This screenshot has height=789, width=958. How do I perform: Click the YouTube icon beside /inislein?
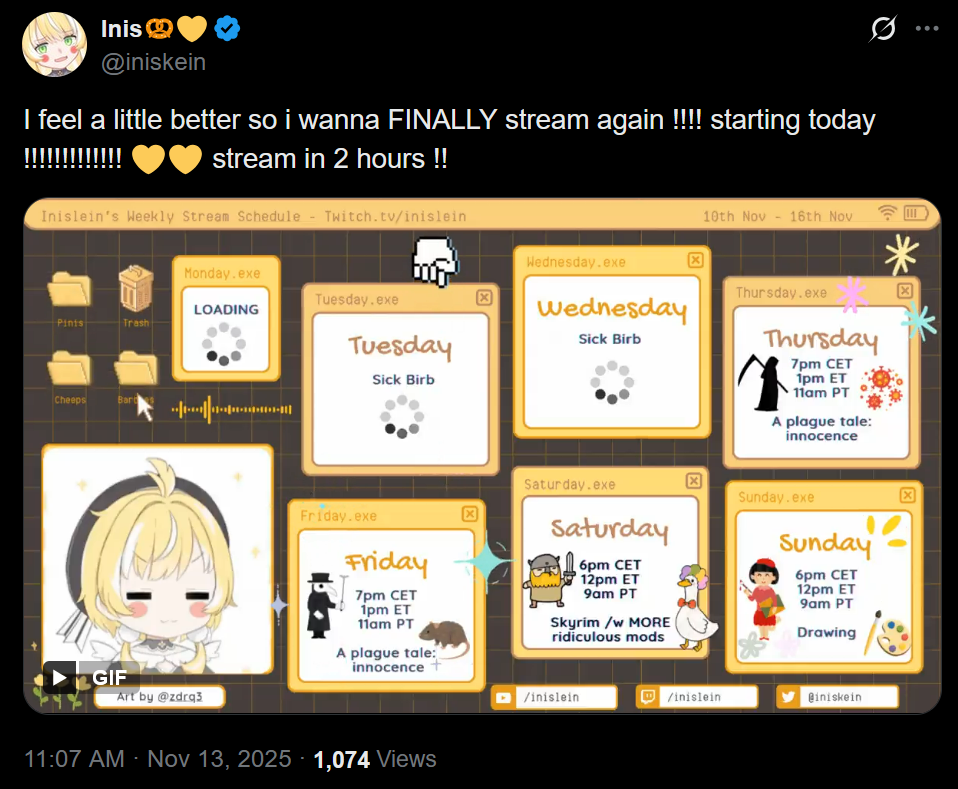(503, 697)
